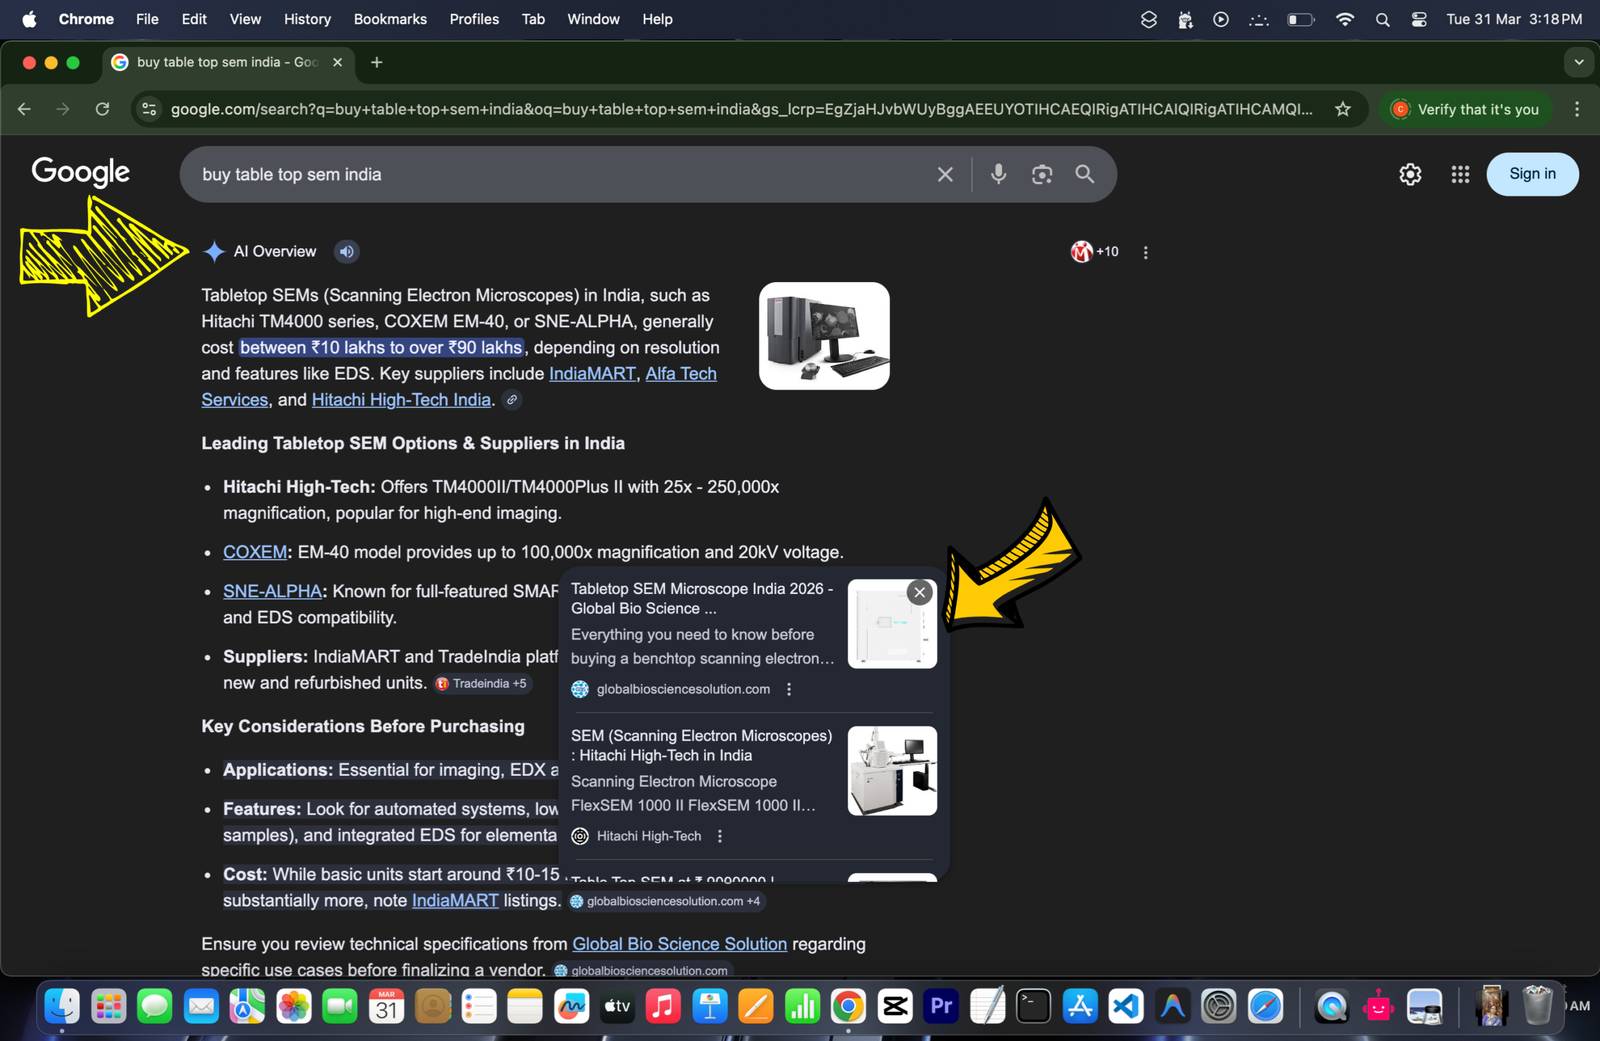Open Google Lens image search
This screenshot has width=1600, height=1041.
coord(1042,174)
